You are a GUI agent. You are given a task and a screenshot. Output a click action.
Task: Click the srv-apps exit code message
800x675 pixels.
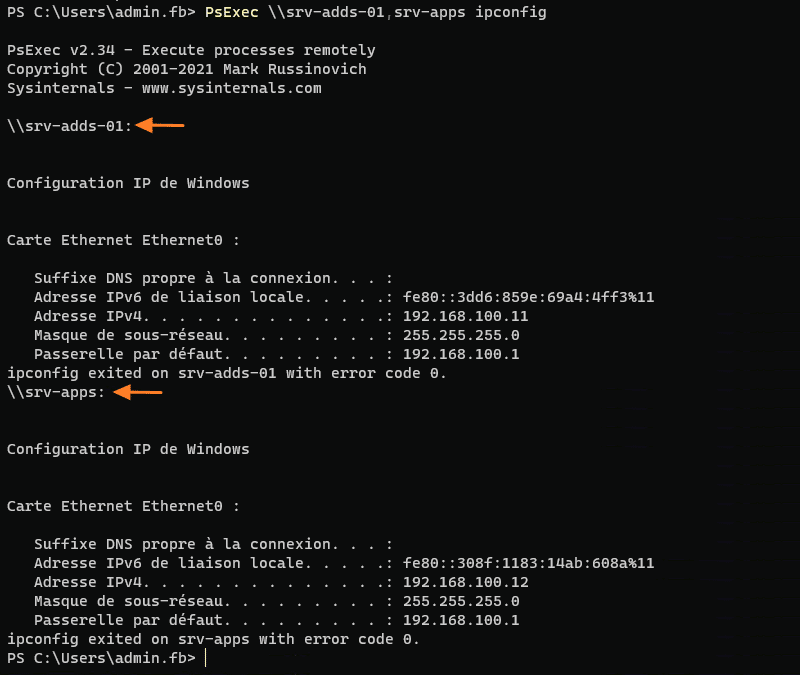click(213, 639)
